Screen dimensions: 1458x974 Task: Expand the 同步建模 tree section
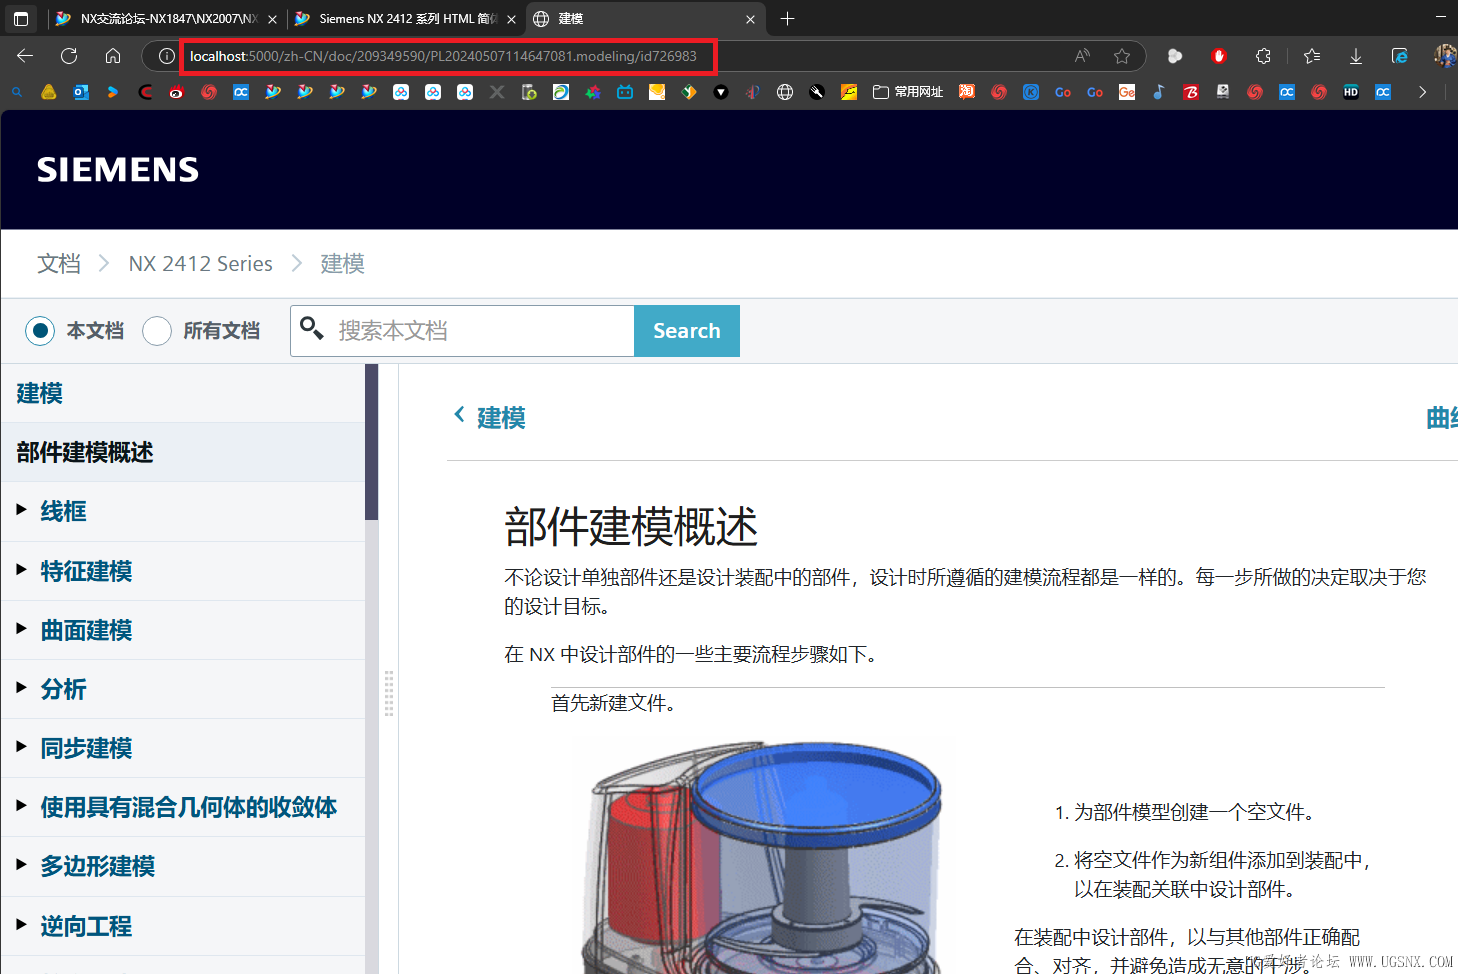pos(22,747)
